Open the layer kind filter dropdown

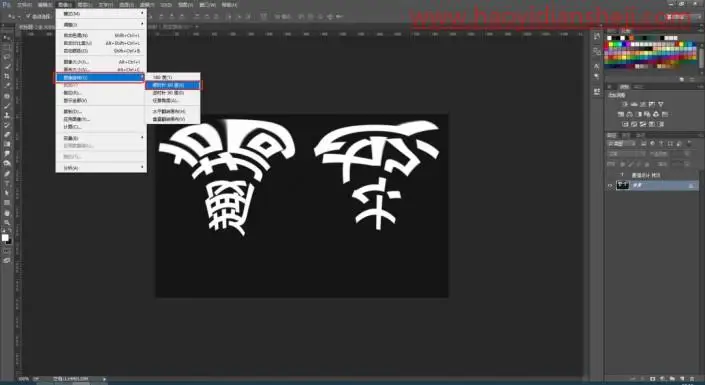621,143
